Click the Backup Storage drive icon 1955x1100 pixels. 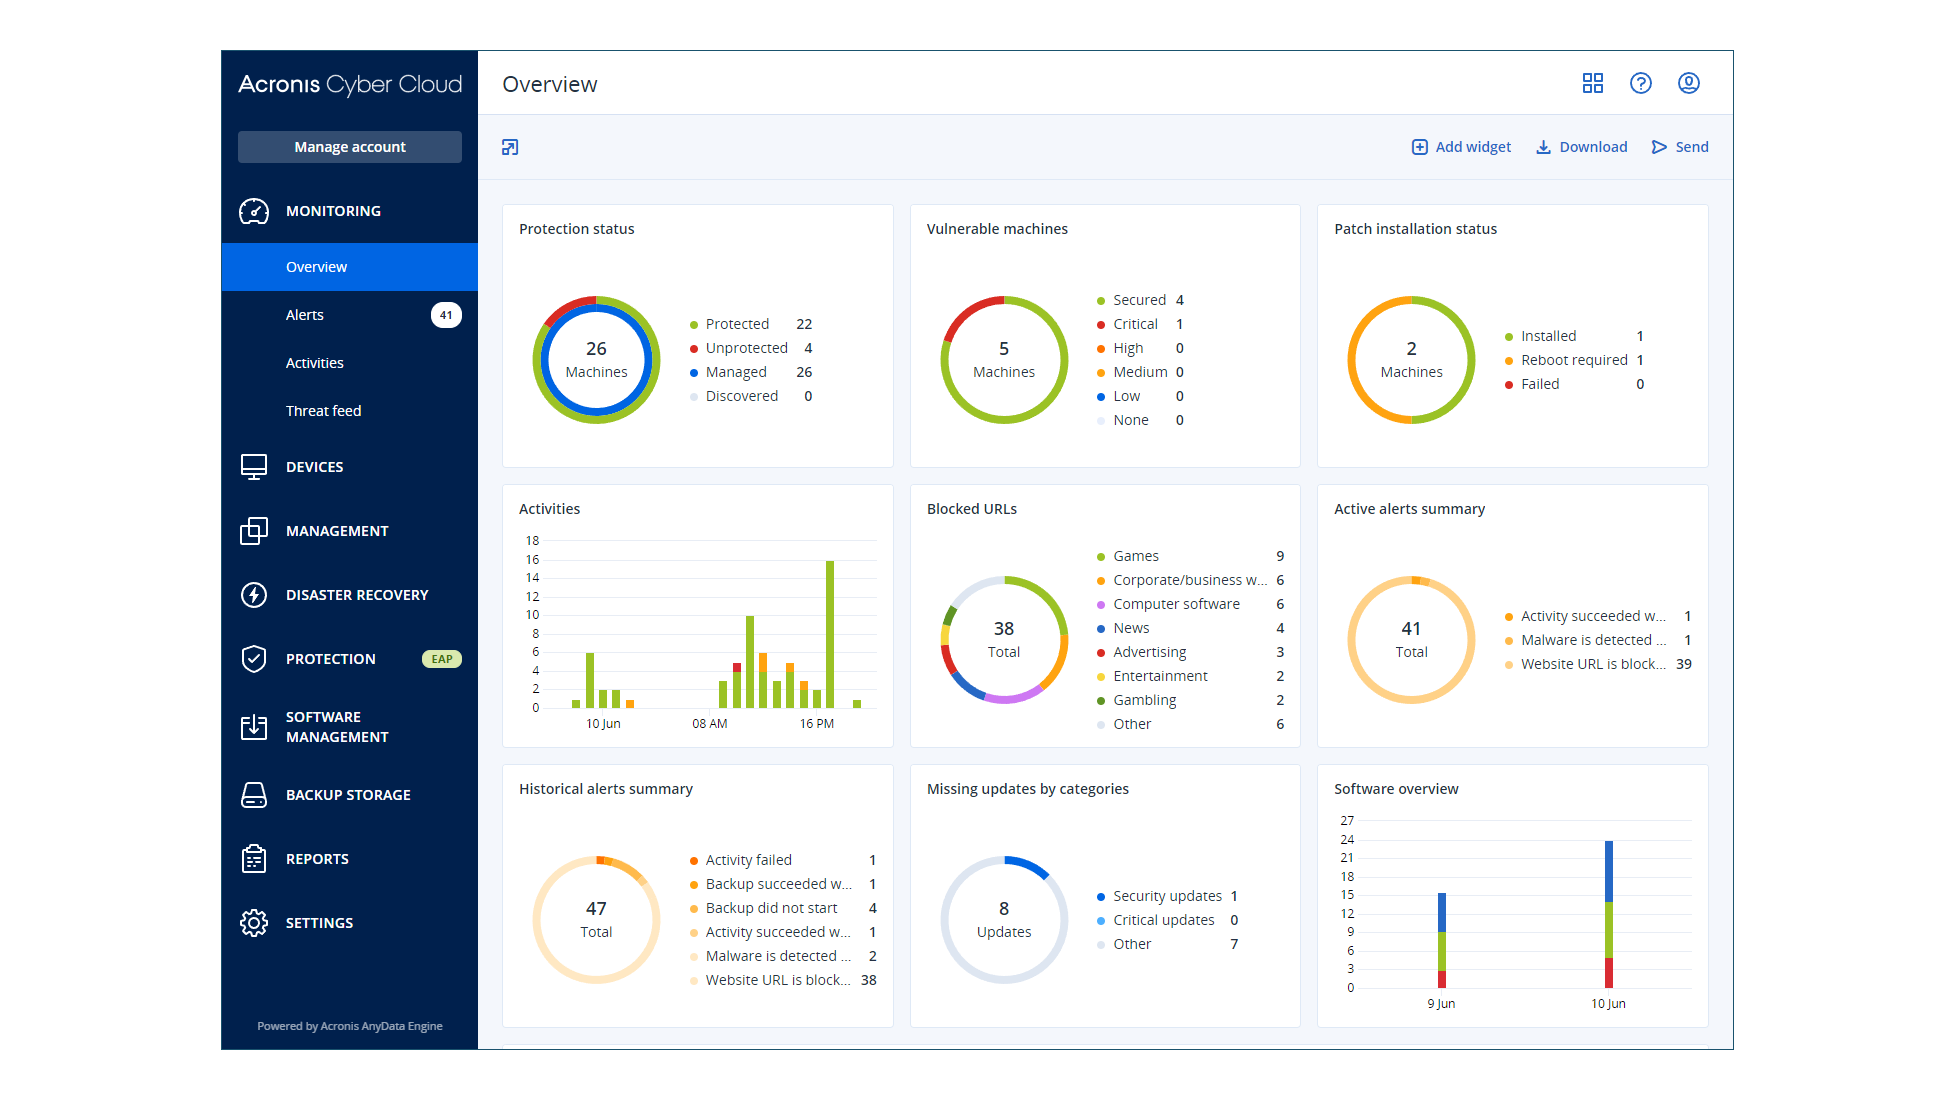coord(254,795)
